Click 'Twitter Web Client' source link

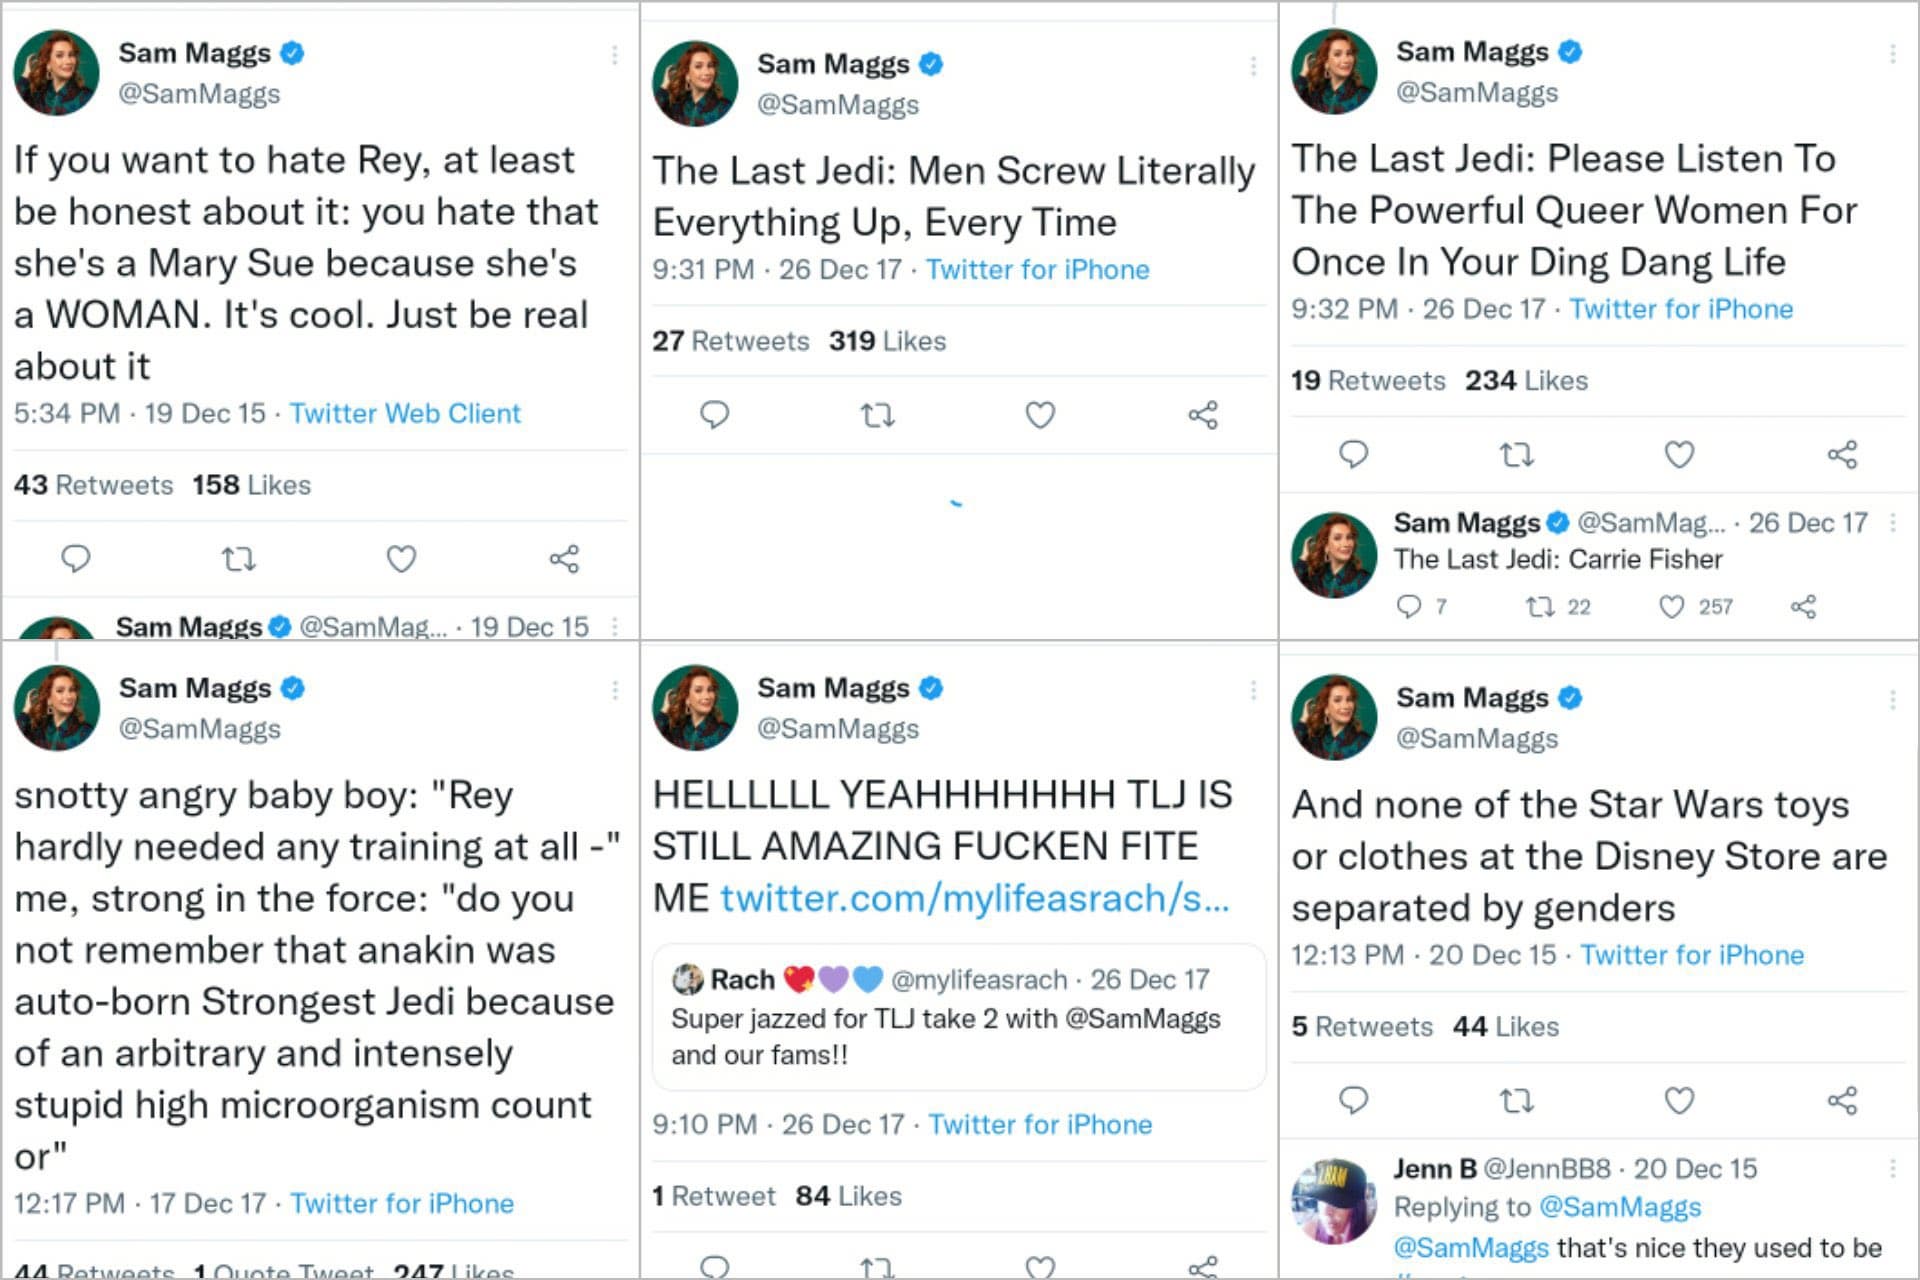405,413
